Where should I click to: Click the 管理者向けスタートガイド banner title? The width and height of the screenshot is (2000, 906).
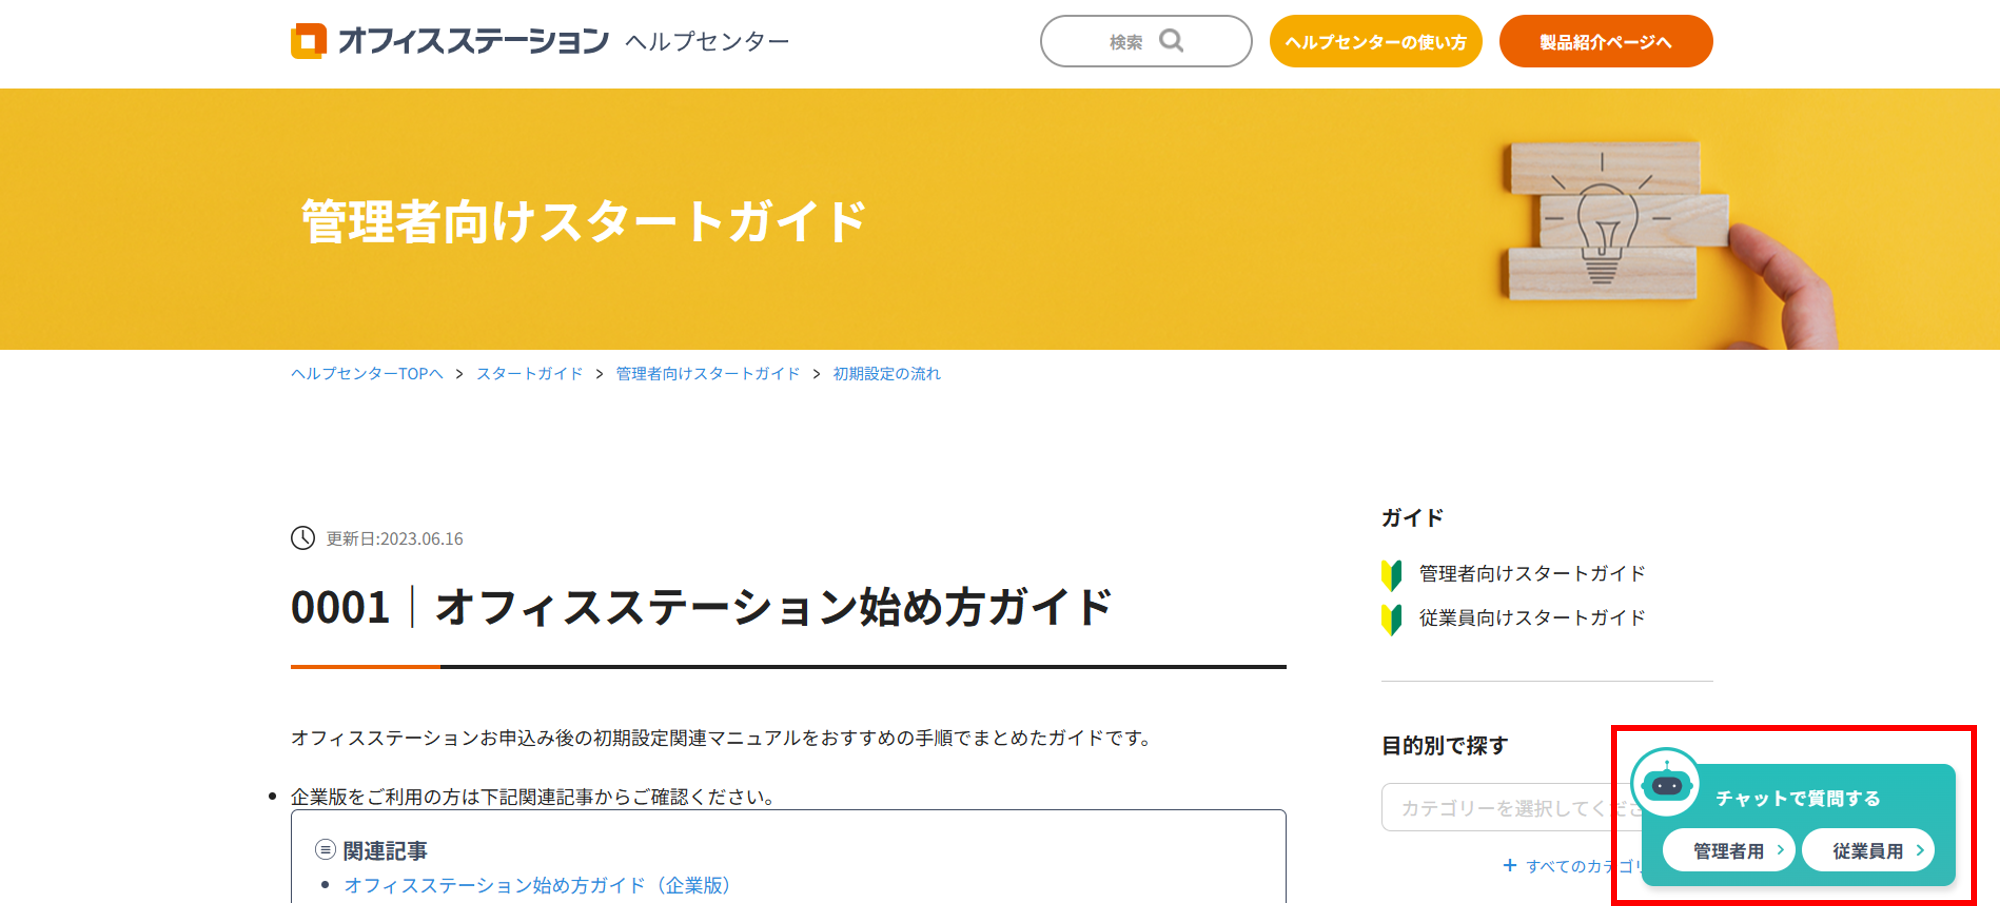(584, 221)
